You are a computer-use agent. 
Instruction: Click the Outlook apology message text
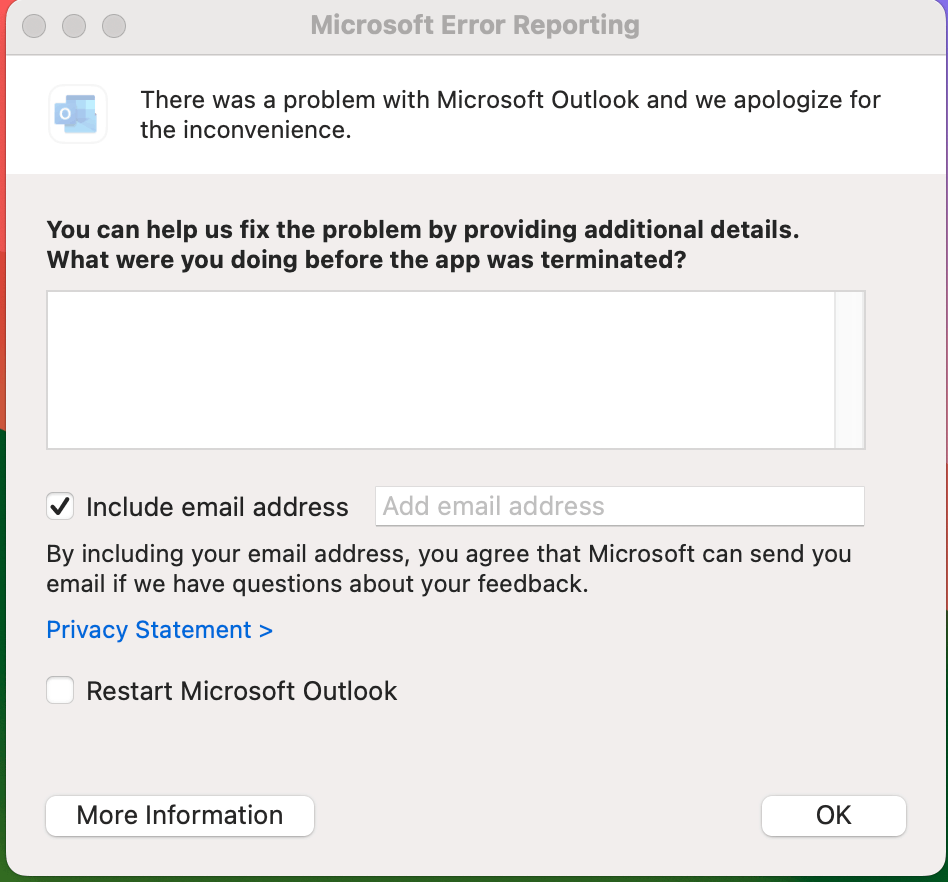click(x=510, y=114)
